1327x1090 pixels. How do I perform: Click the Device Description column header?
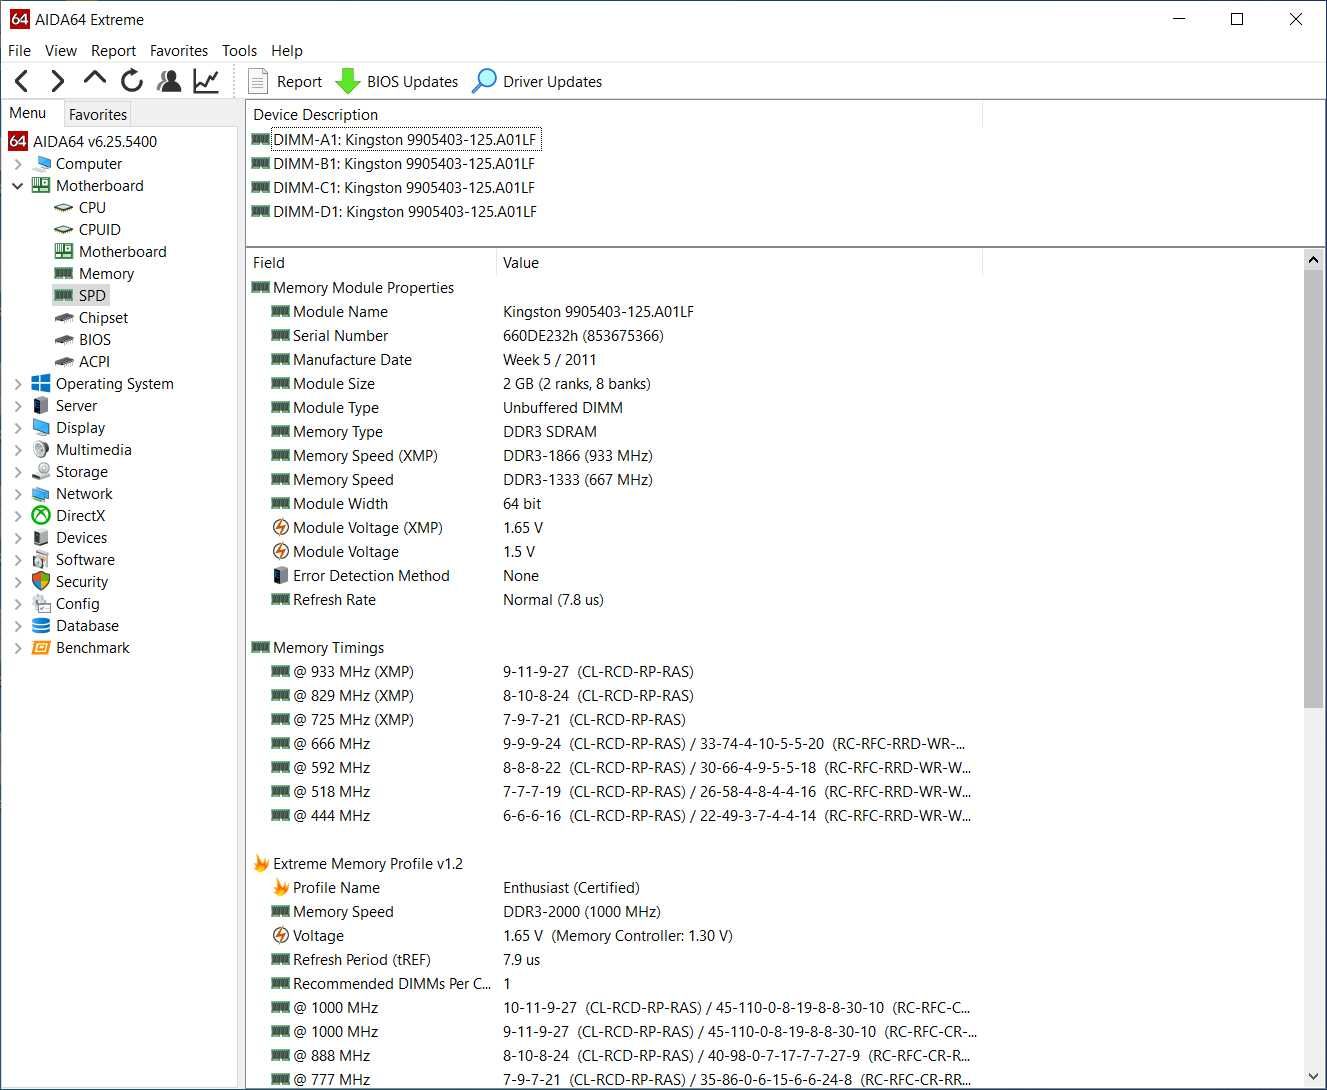[614, 115]
